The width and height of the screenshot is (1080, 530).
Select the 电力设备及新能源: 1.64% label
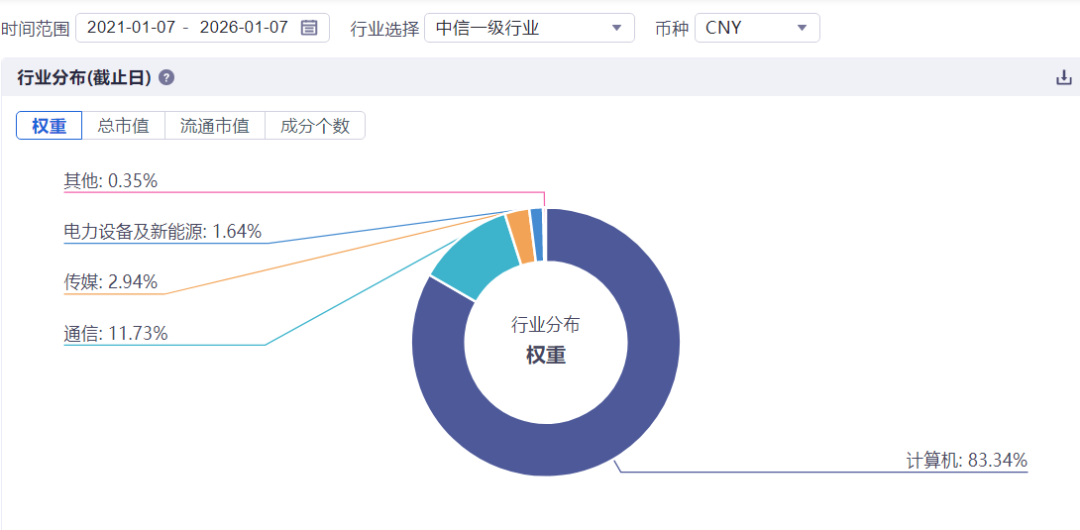(x=163, y=232)
